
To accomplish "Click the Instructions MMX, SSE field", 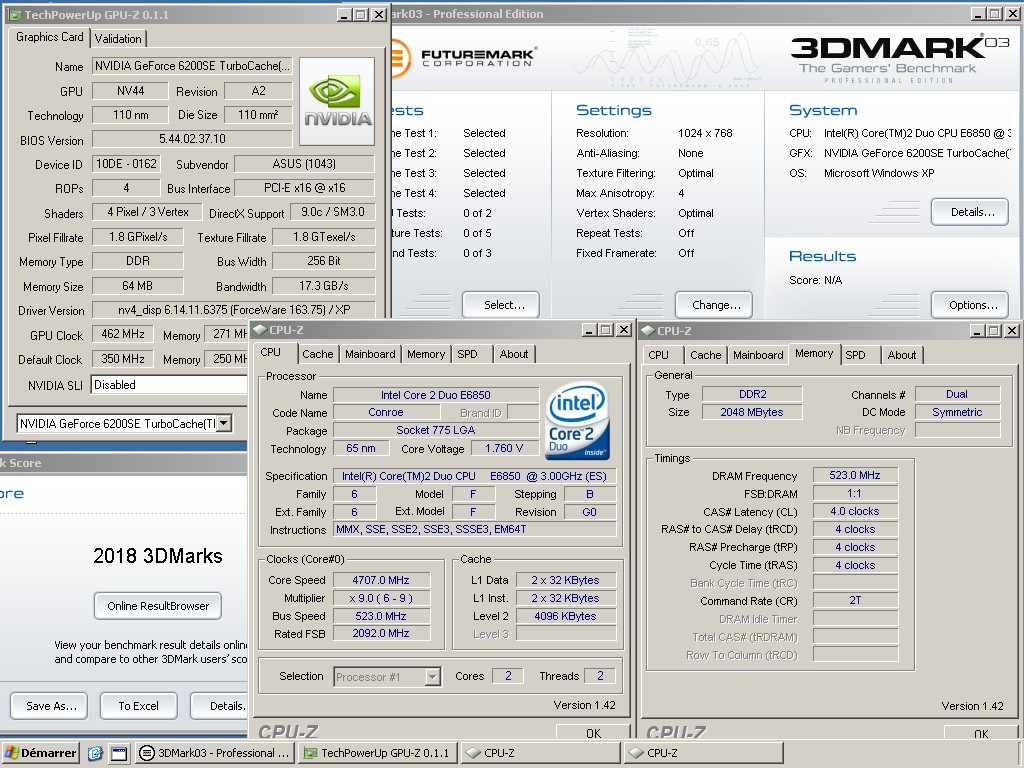I will (475, 530).
